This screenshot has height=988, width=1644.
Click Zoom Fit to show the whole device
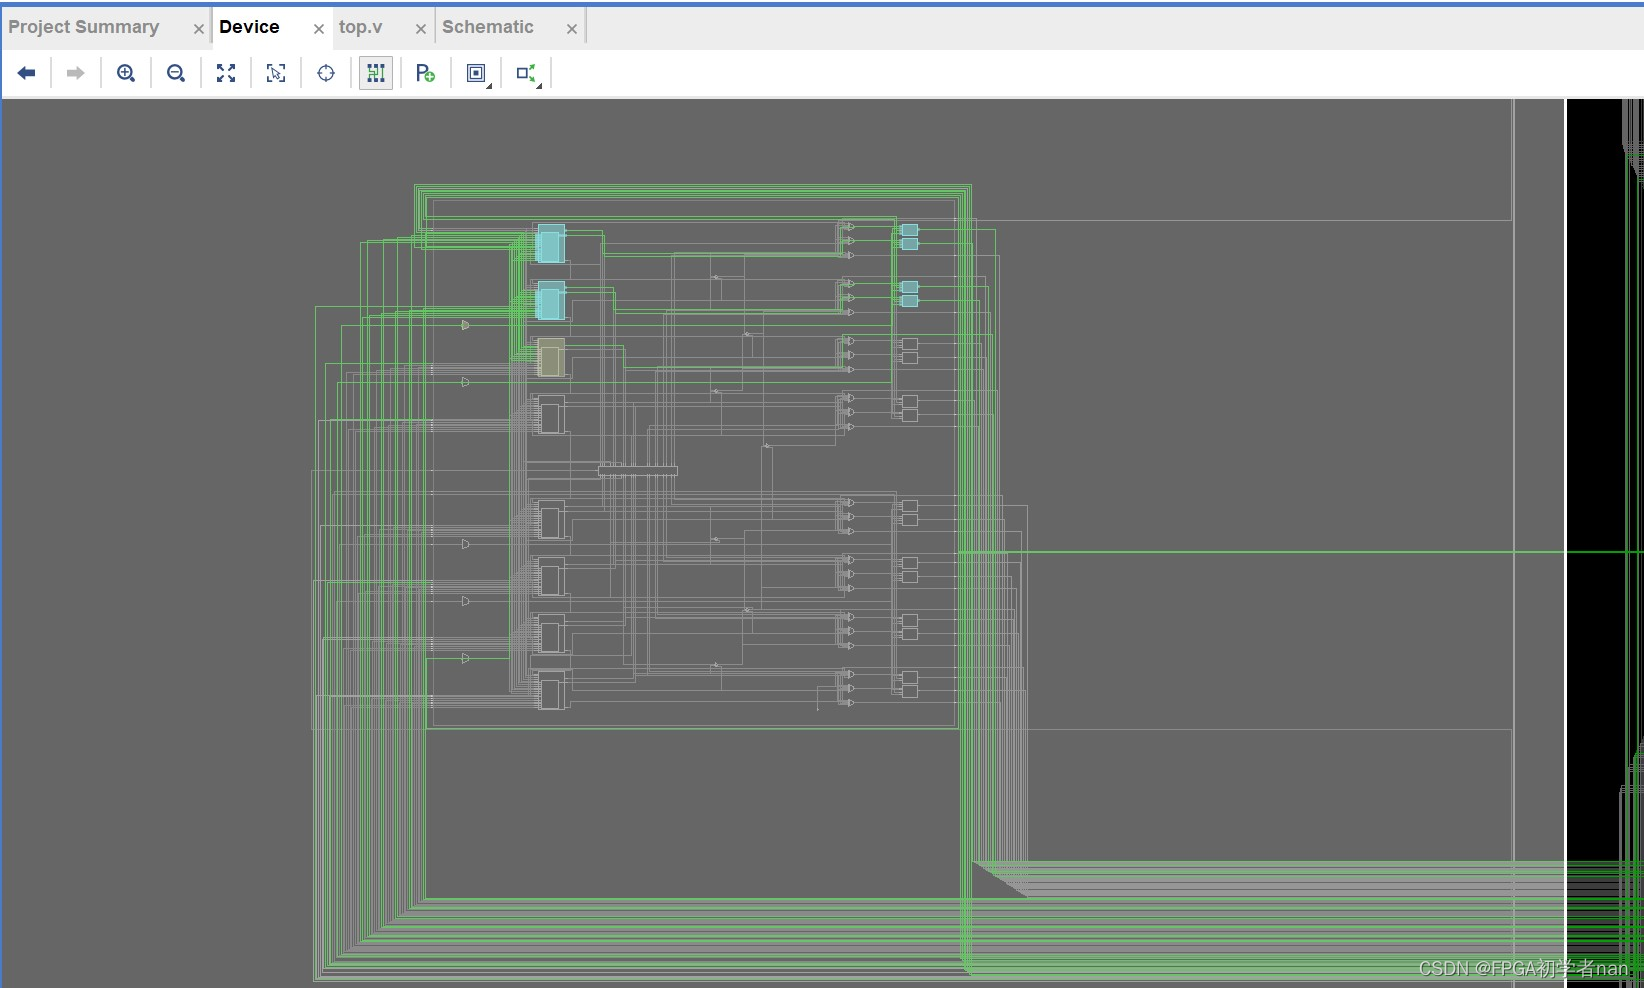pos(226,72)
